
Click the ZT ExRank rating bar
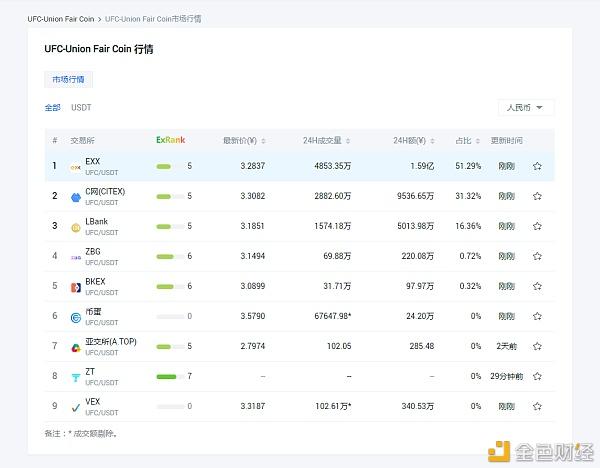point(171,377)
